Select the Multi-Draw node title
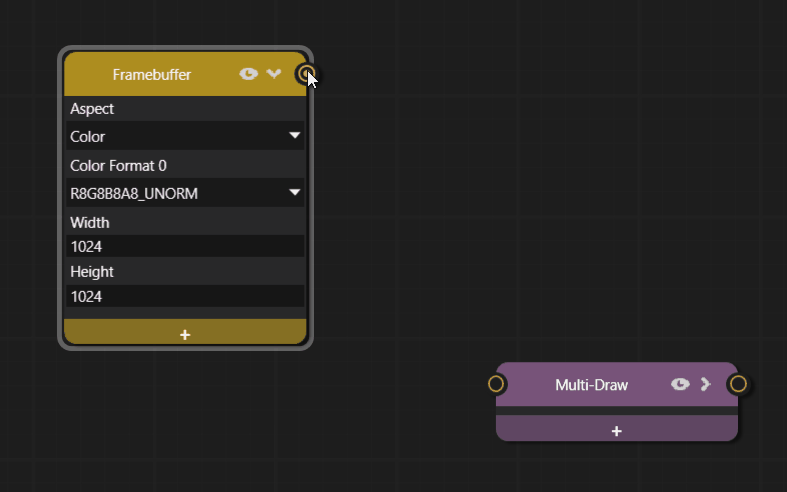Screen dimensions: 787x492 591,385
